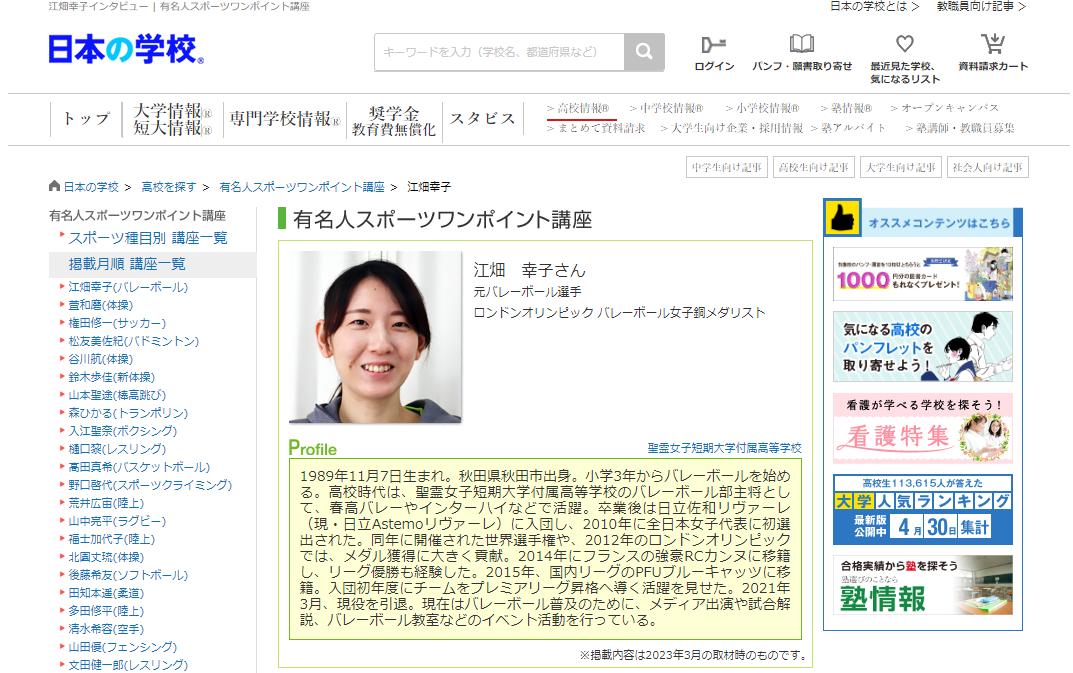Click the search magnifier button
1073x673 pixels.
click(x=644, y=52)
